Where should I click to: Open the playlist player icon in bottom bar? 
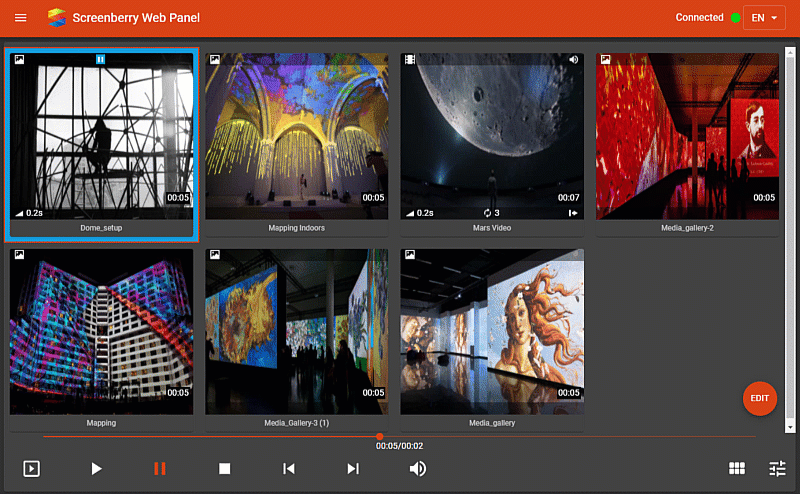coord(32,468)
